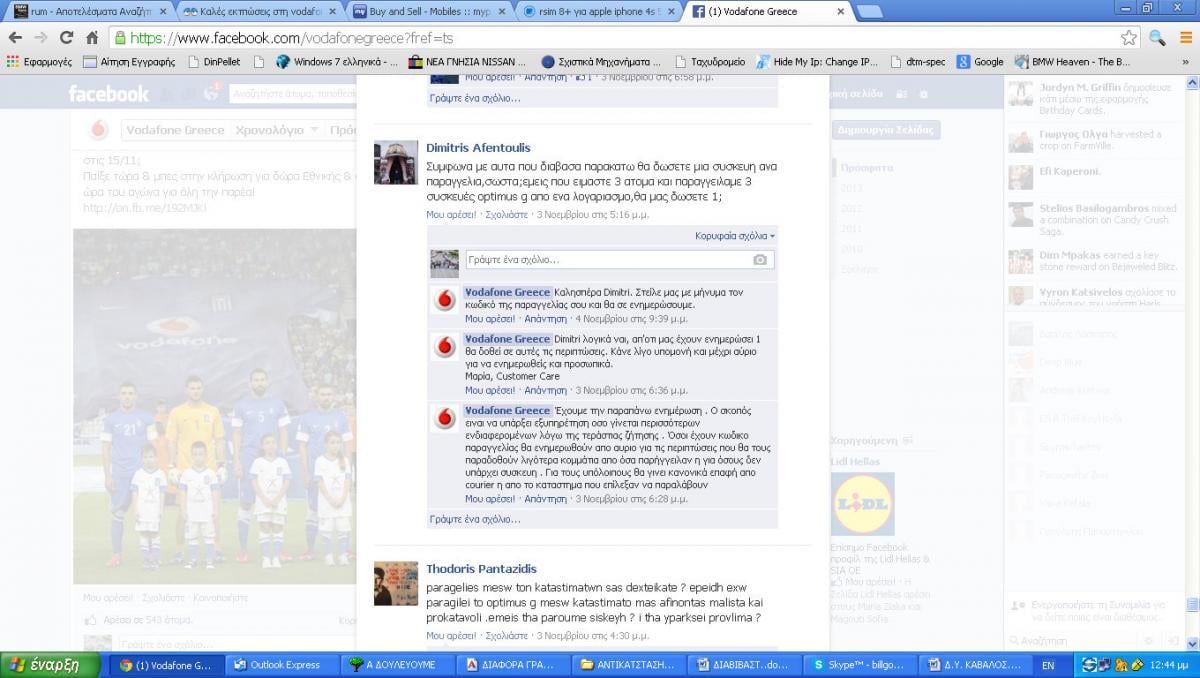Expand the Χρονολόγιο dropdown on the page header
The image size is (1200, 678).
pos(277,130)
